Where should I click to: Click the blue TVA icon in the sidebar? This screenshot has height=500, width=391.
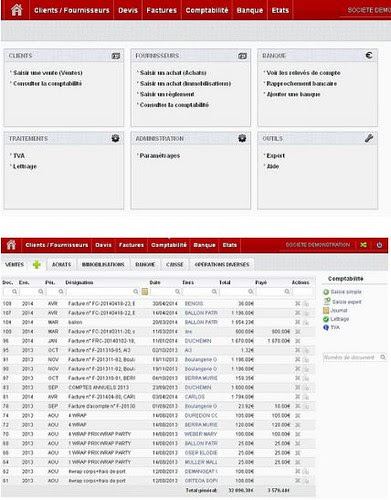tap(326, 327)
